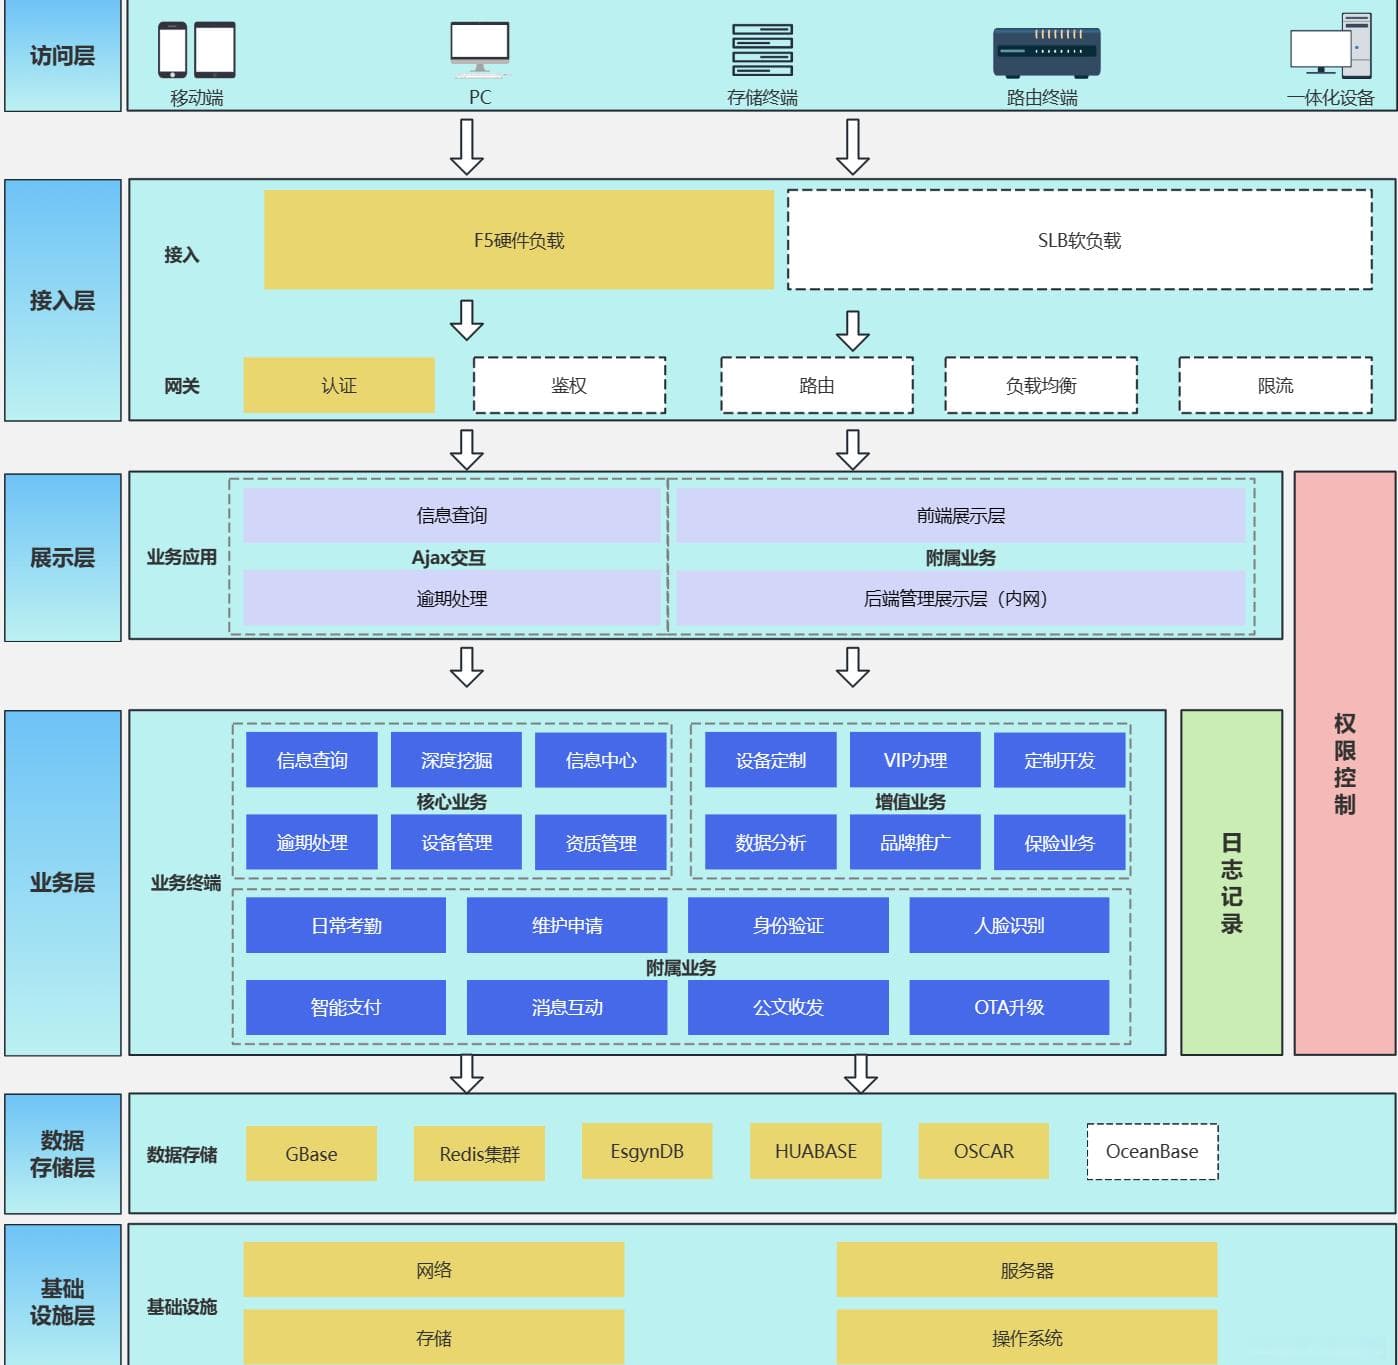
Task: Select the 信息中心 block
Action: pyautogui.click(x=601, y=760)
